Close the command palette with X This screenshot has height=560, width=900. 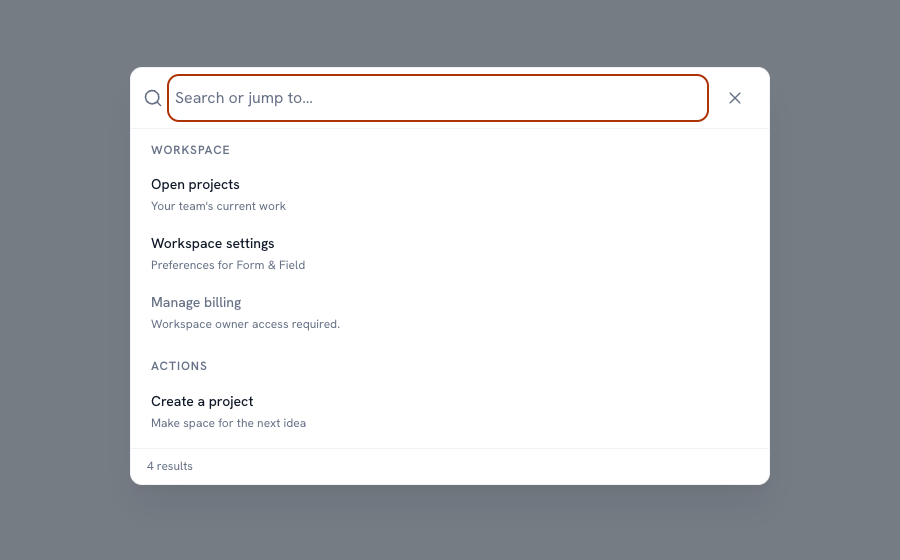[x=735, y=98]
